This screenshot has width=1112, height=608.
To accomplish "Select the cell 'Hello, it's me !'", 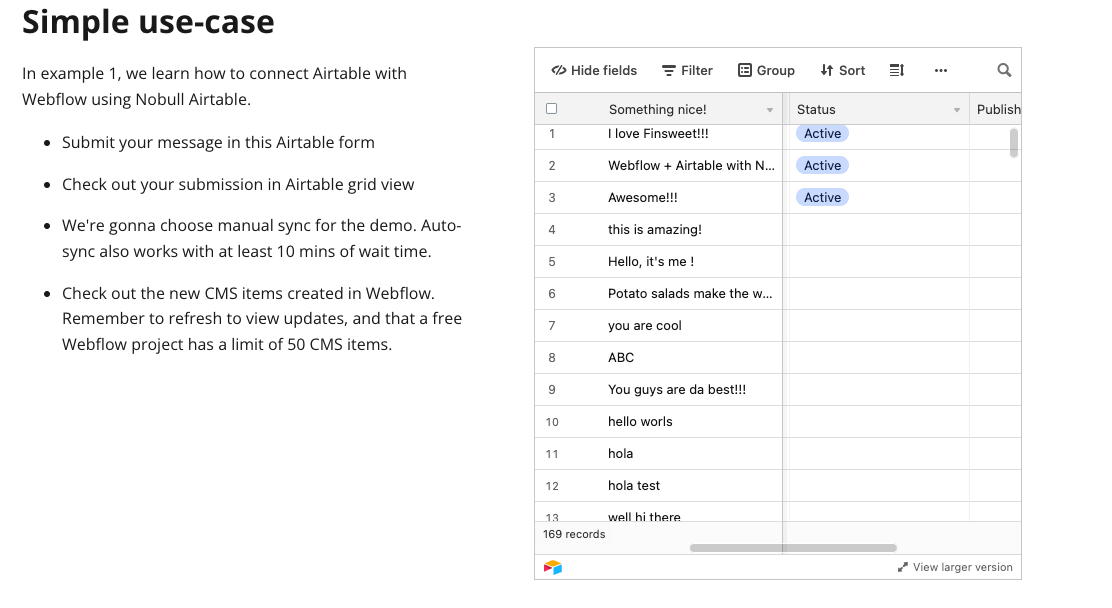I will (690, 261).
